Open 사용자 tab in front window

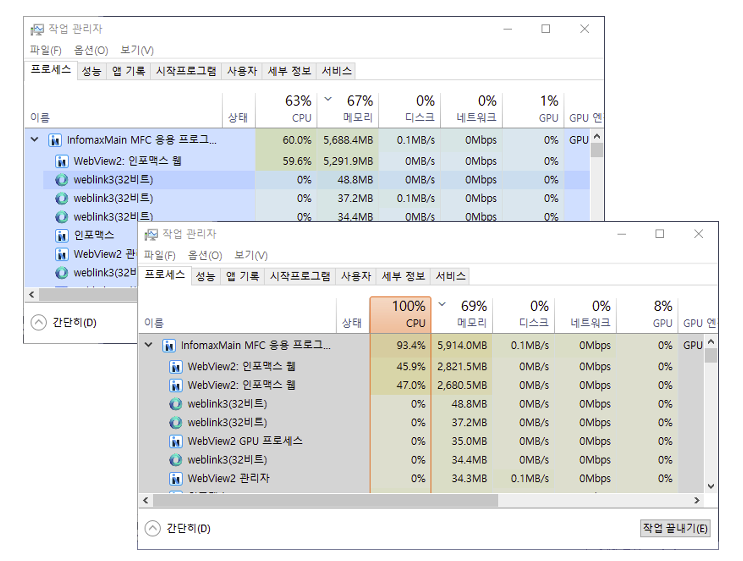356,276
